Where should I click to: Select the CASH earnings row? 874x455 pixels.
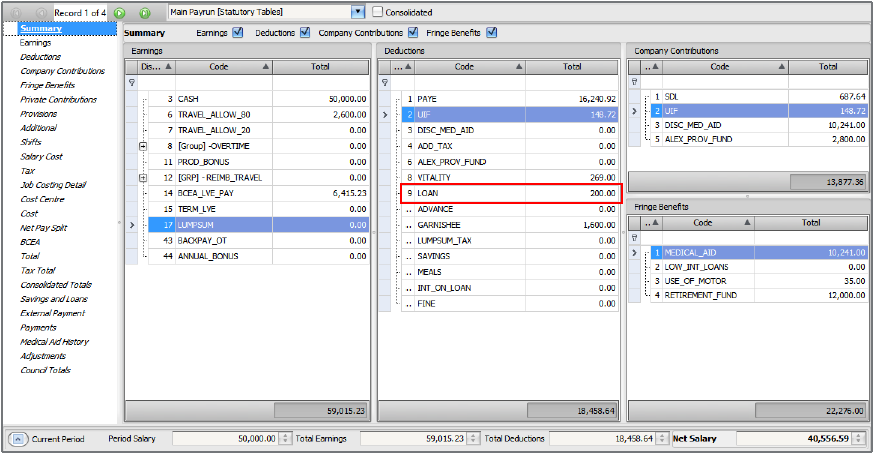click(258, 99)
